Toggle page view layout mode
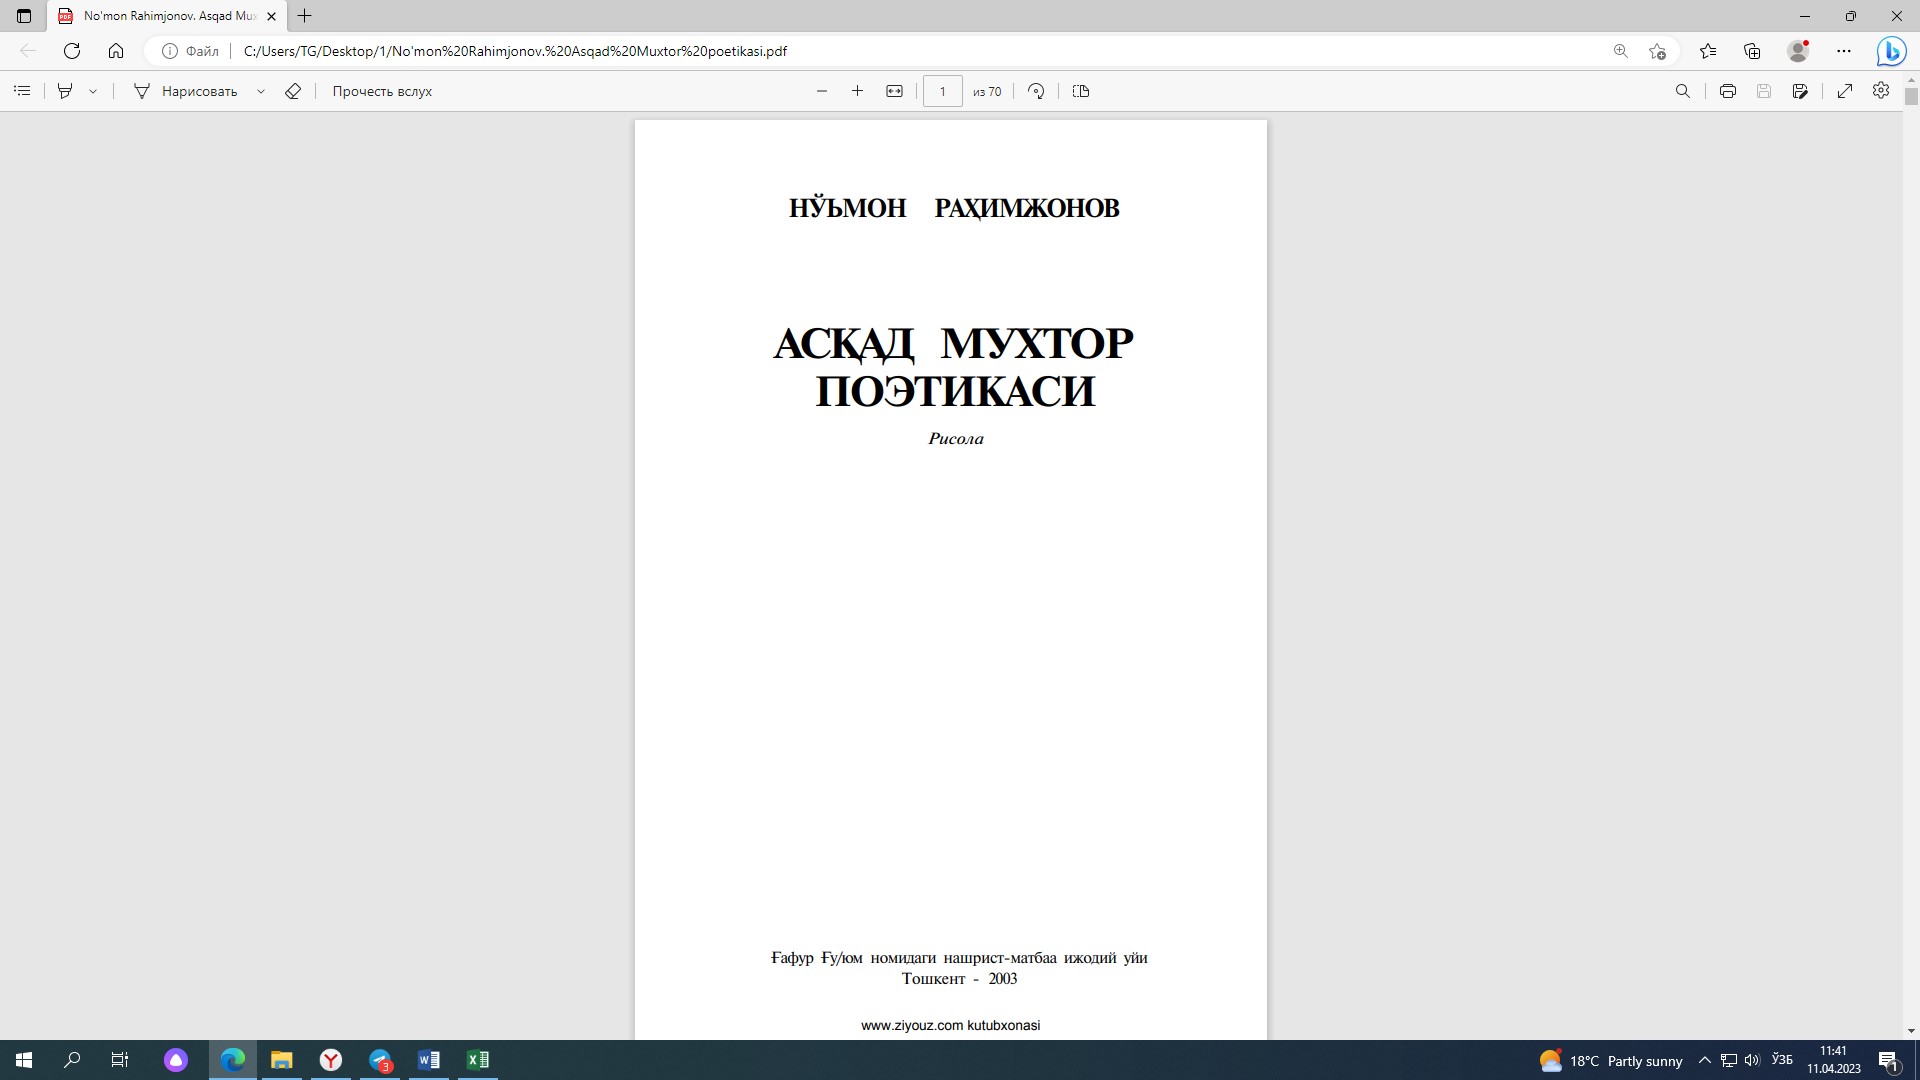 1081,91
